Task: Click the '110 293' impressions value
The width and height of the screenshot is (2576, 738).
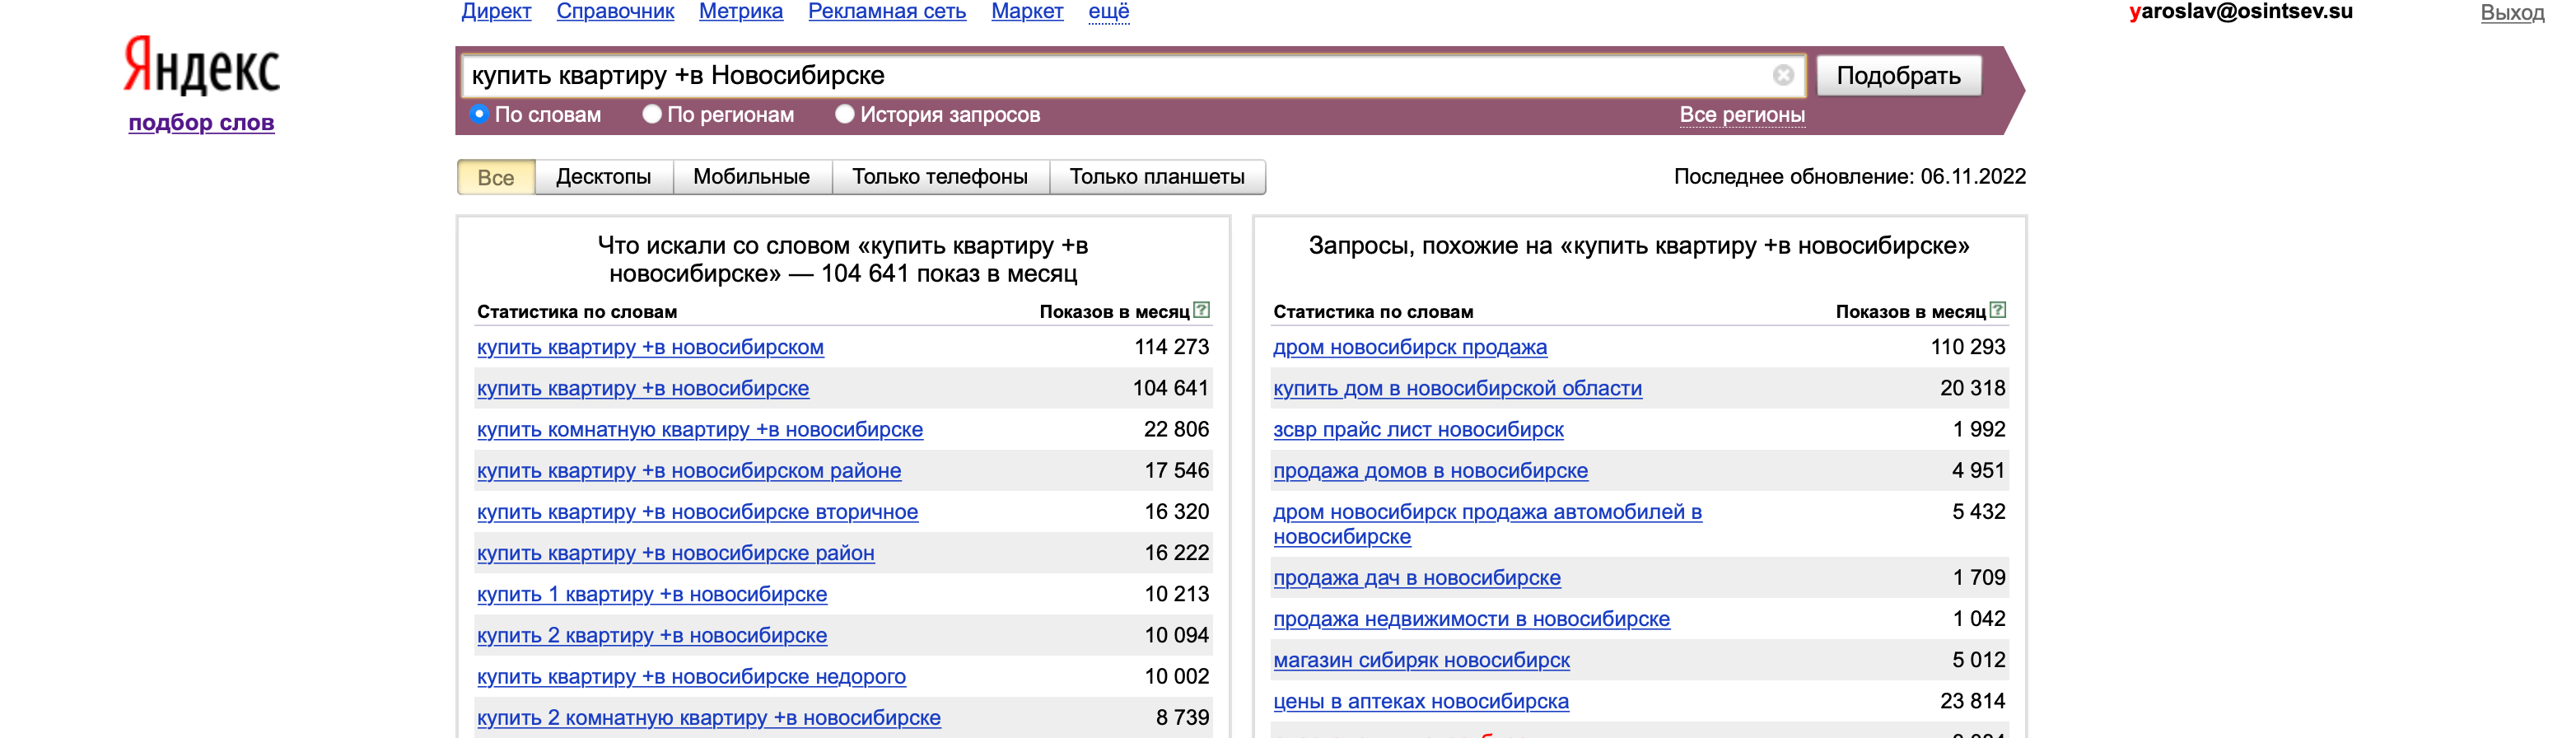Action: pos(1967,347)
